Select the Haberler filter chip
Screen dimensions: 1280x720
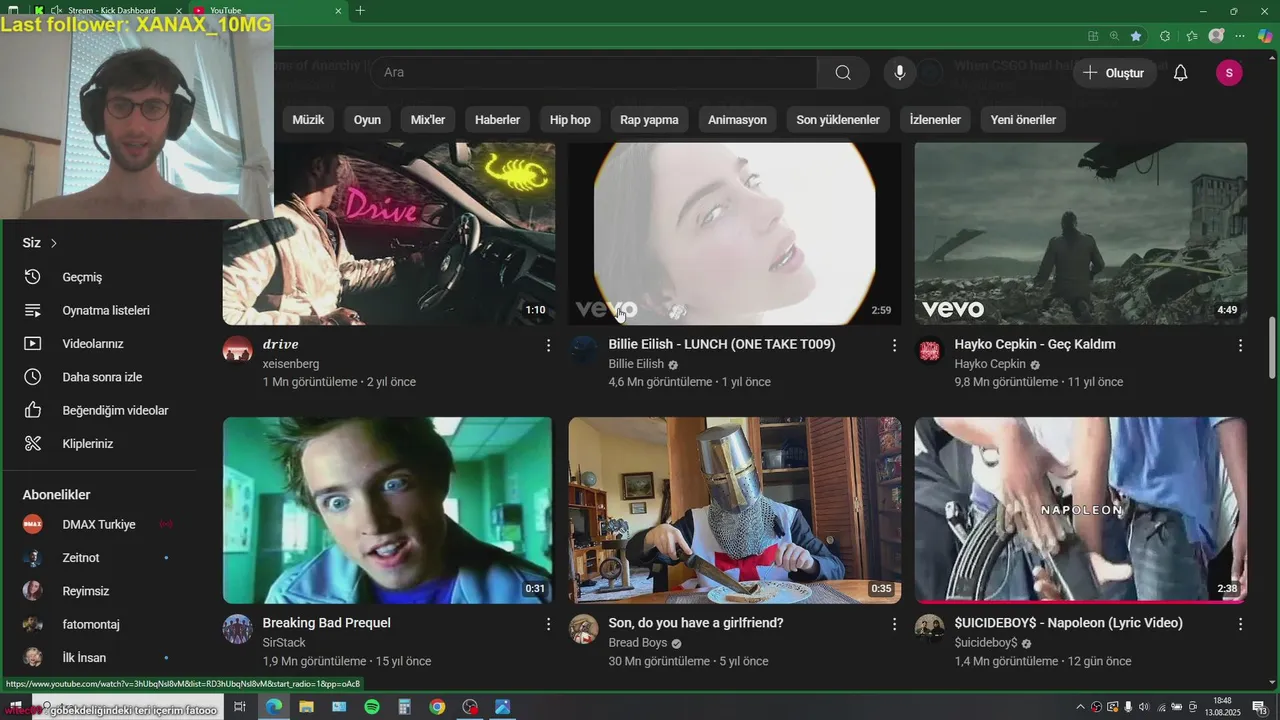pos(497,120)
